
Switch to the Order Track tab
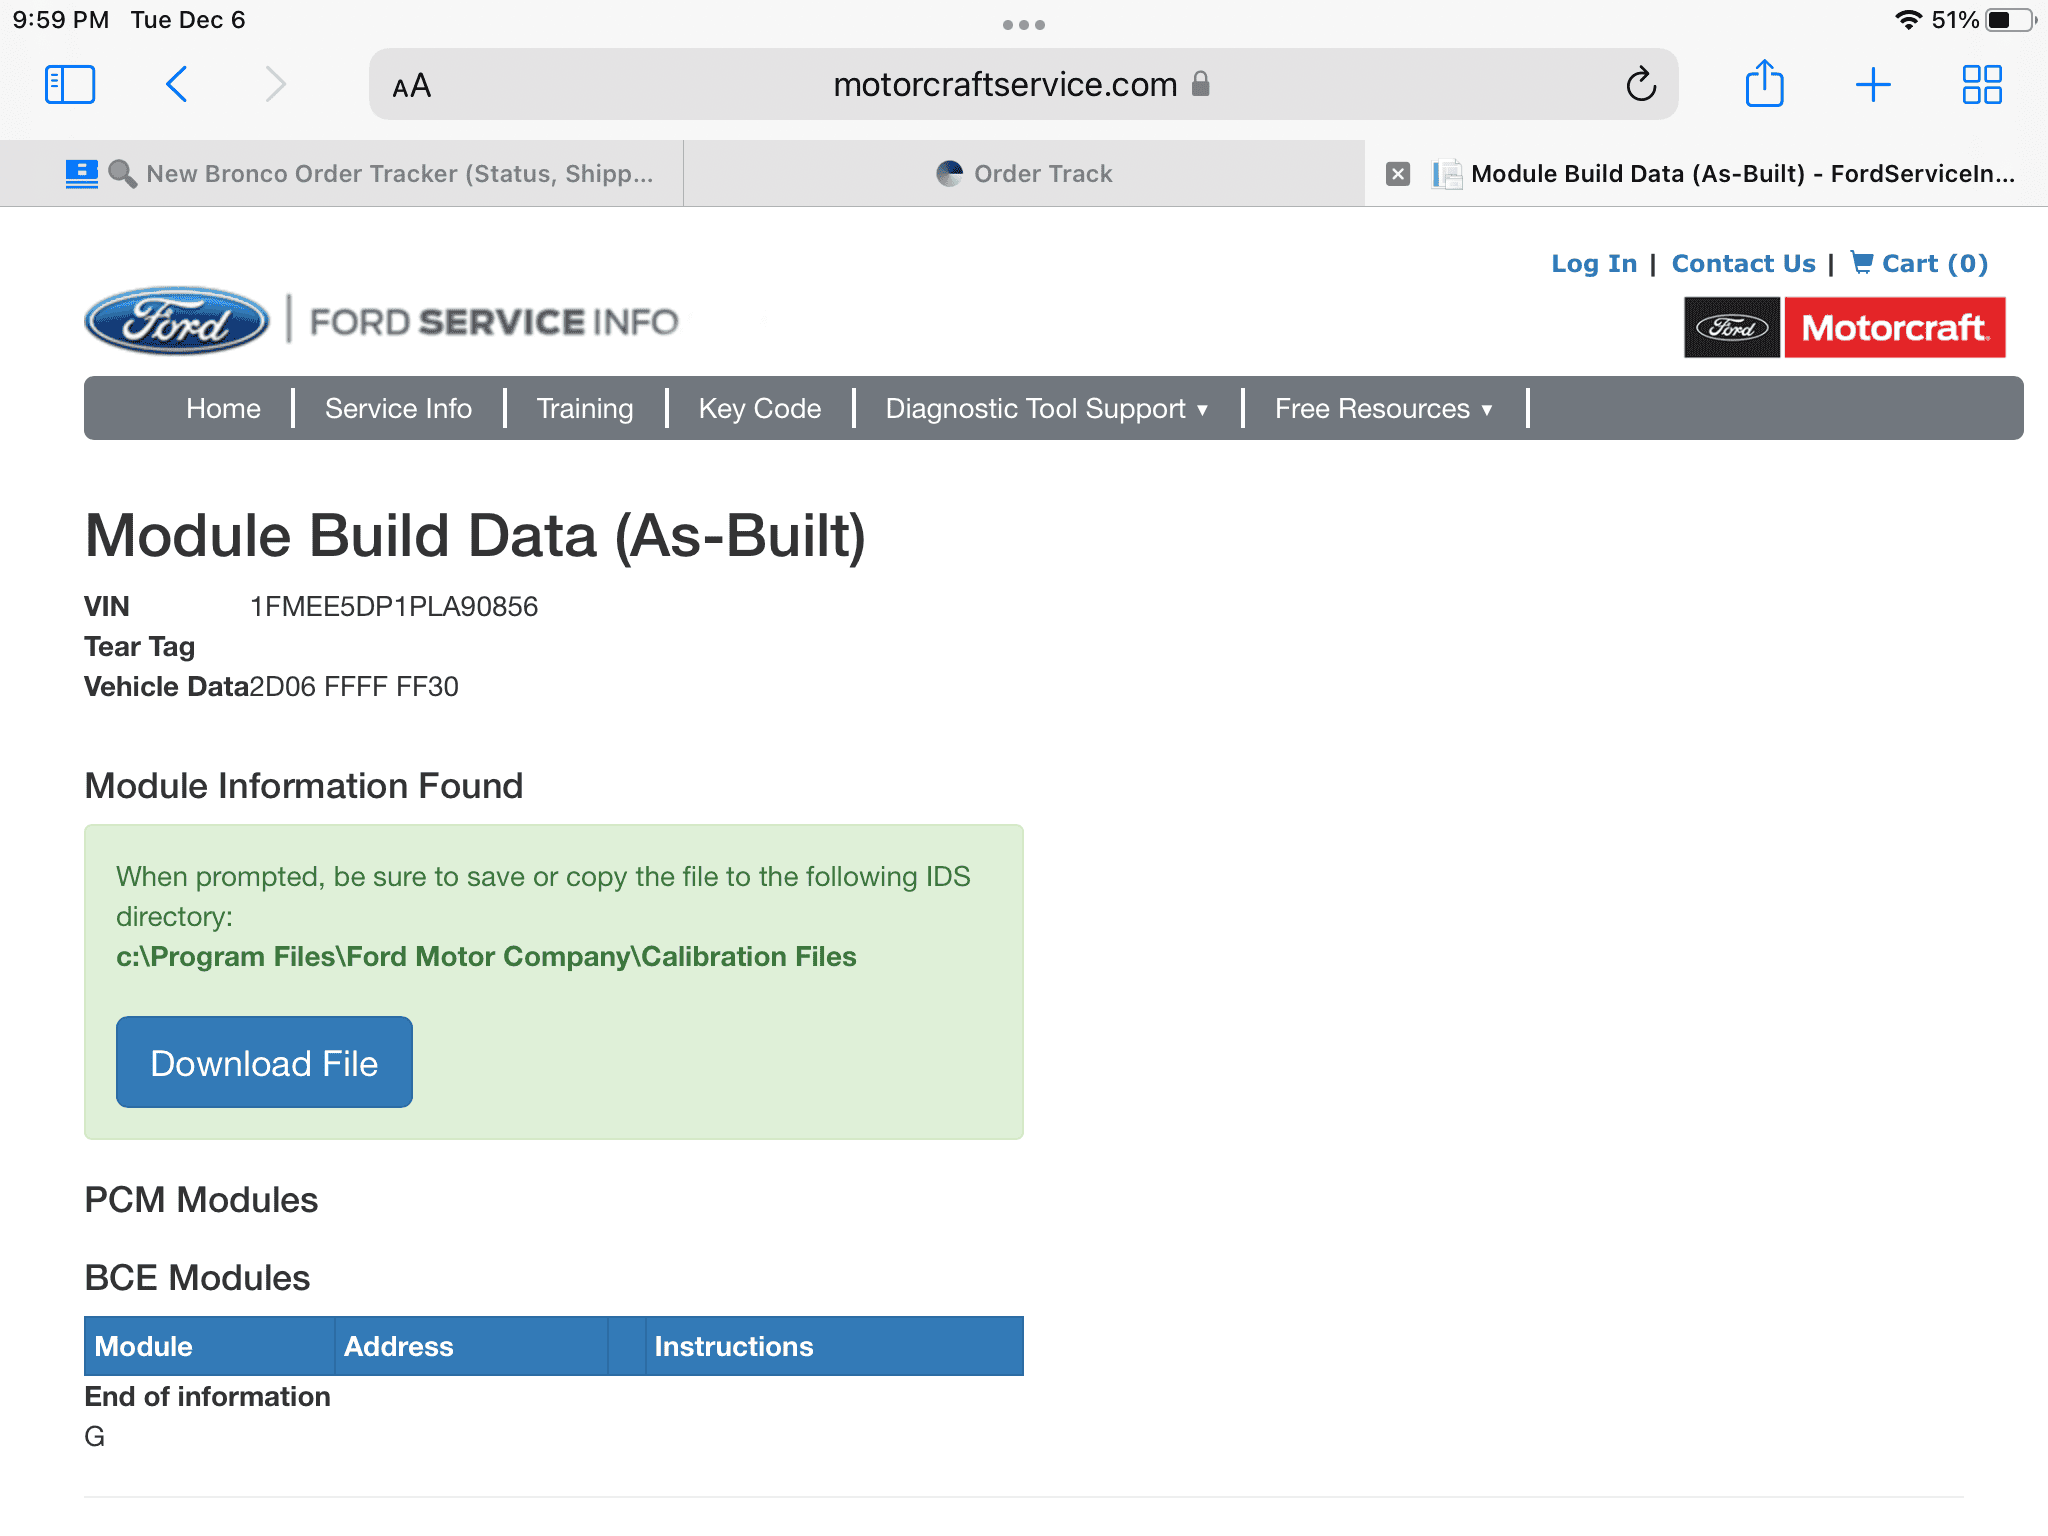pos(1024,174)
